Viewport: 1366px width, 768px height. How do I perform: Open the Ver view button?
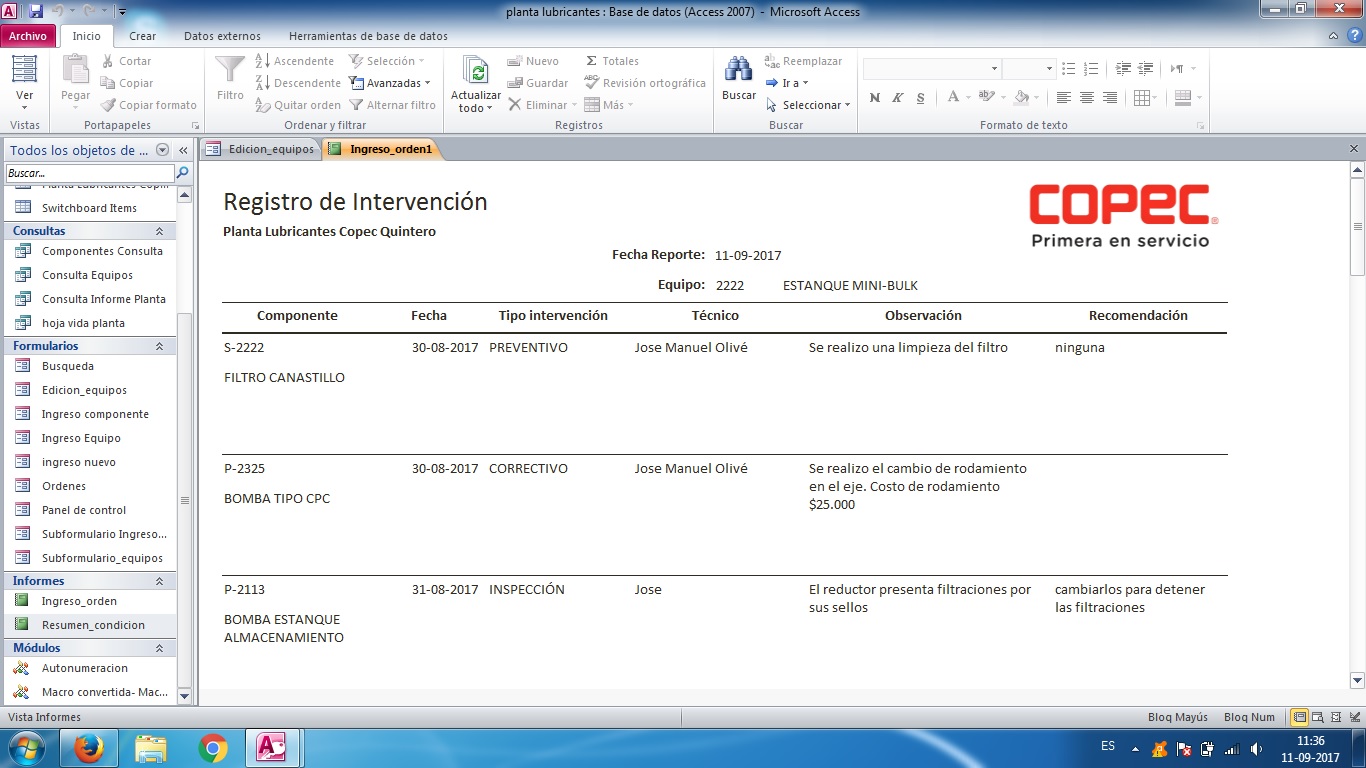[x=24, y=82]
